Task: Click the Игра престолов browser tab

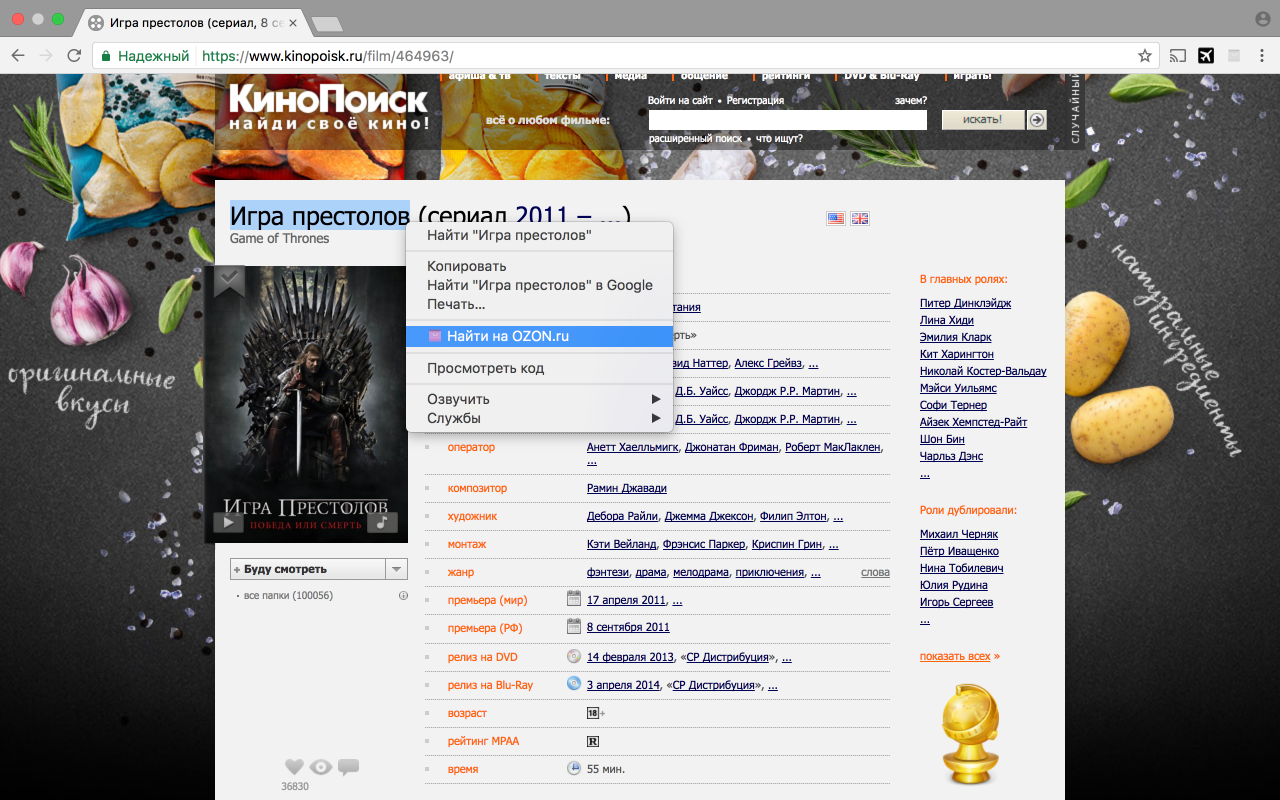Action: pos(192,22)
